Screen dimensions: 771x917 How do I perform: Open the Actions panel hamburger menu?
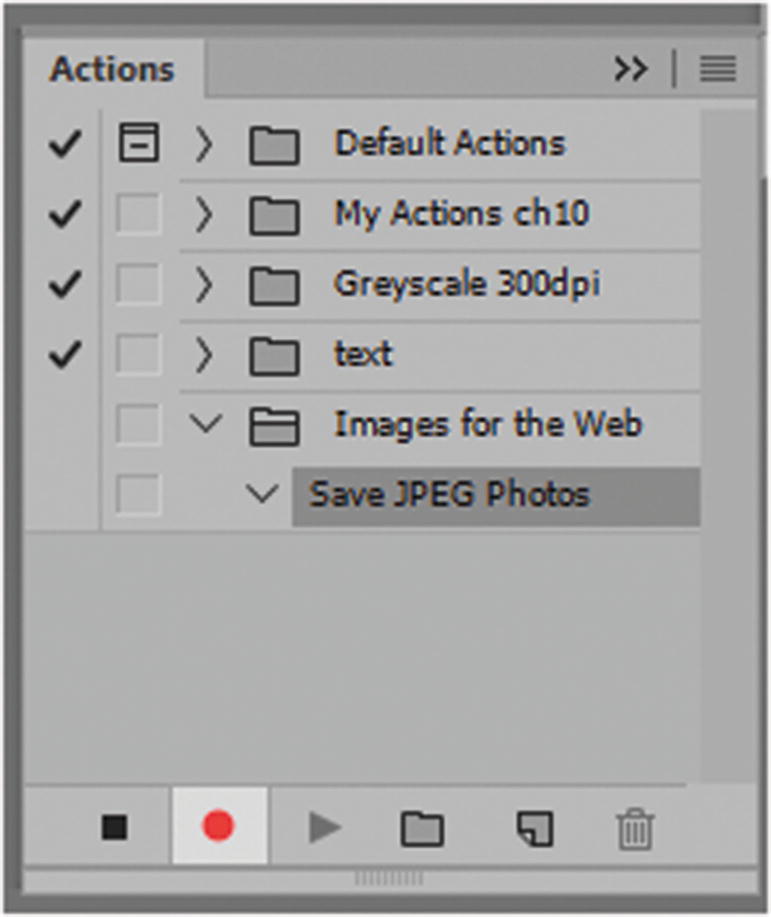pyautogui.click(x=717, y=69)
